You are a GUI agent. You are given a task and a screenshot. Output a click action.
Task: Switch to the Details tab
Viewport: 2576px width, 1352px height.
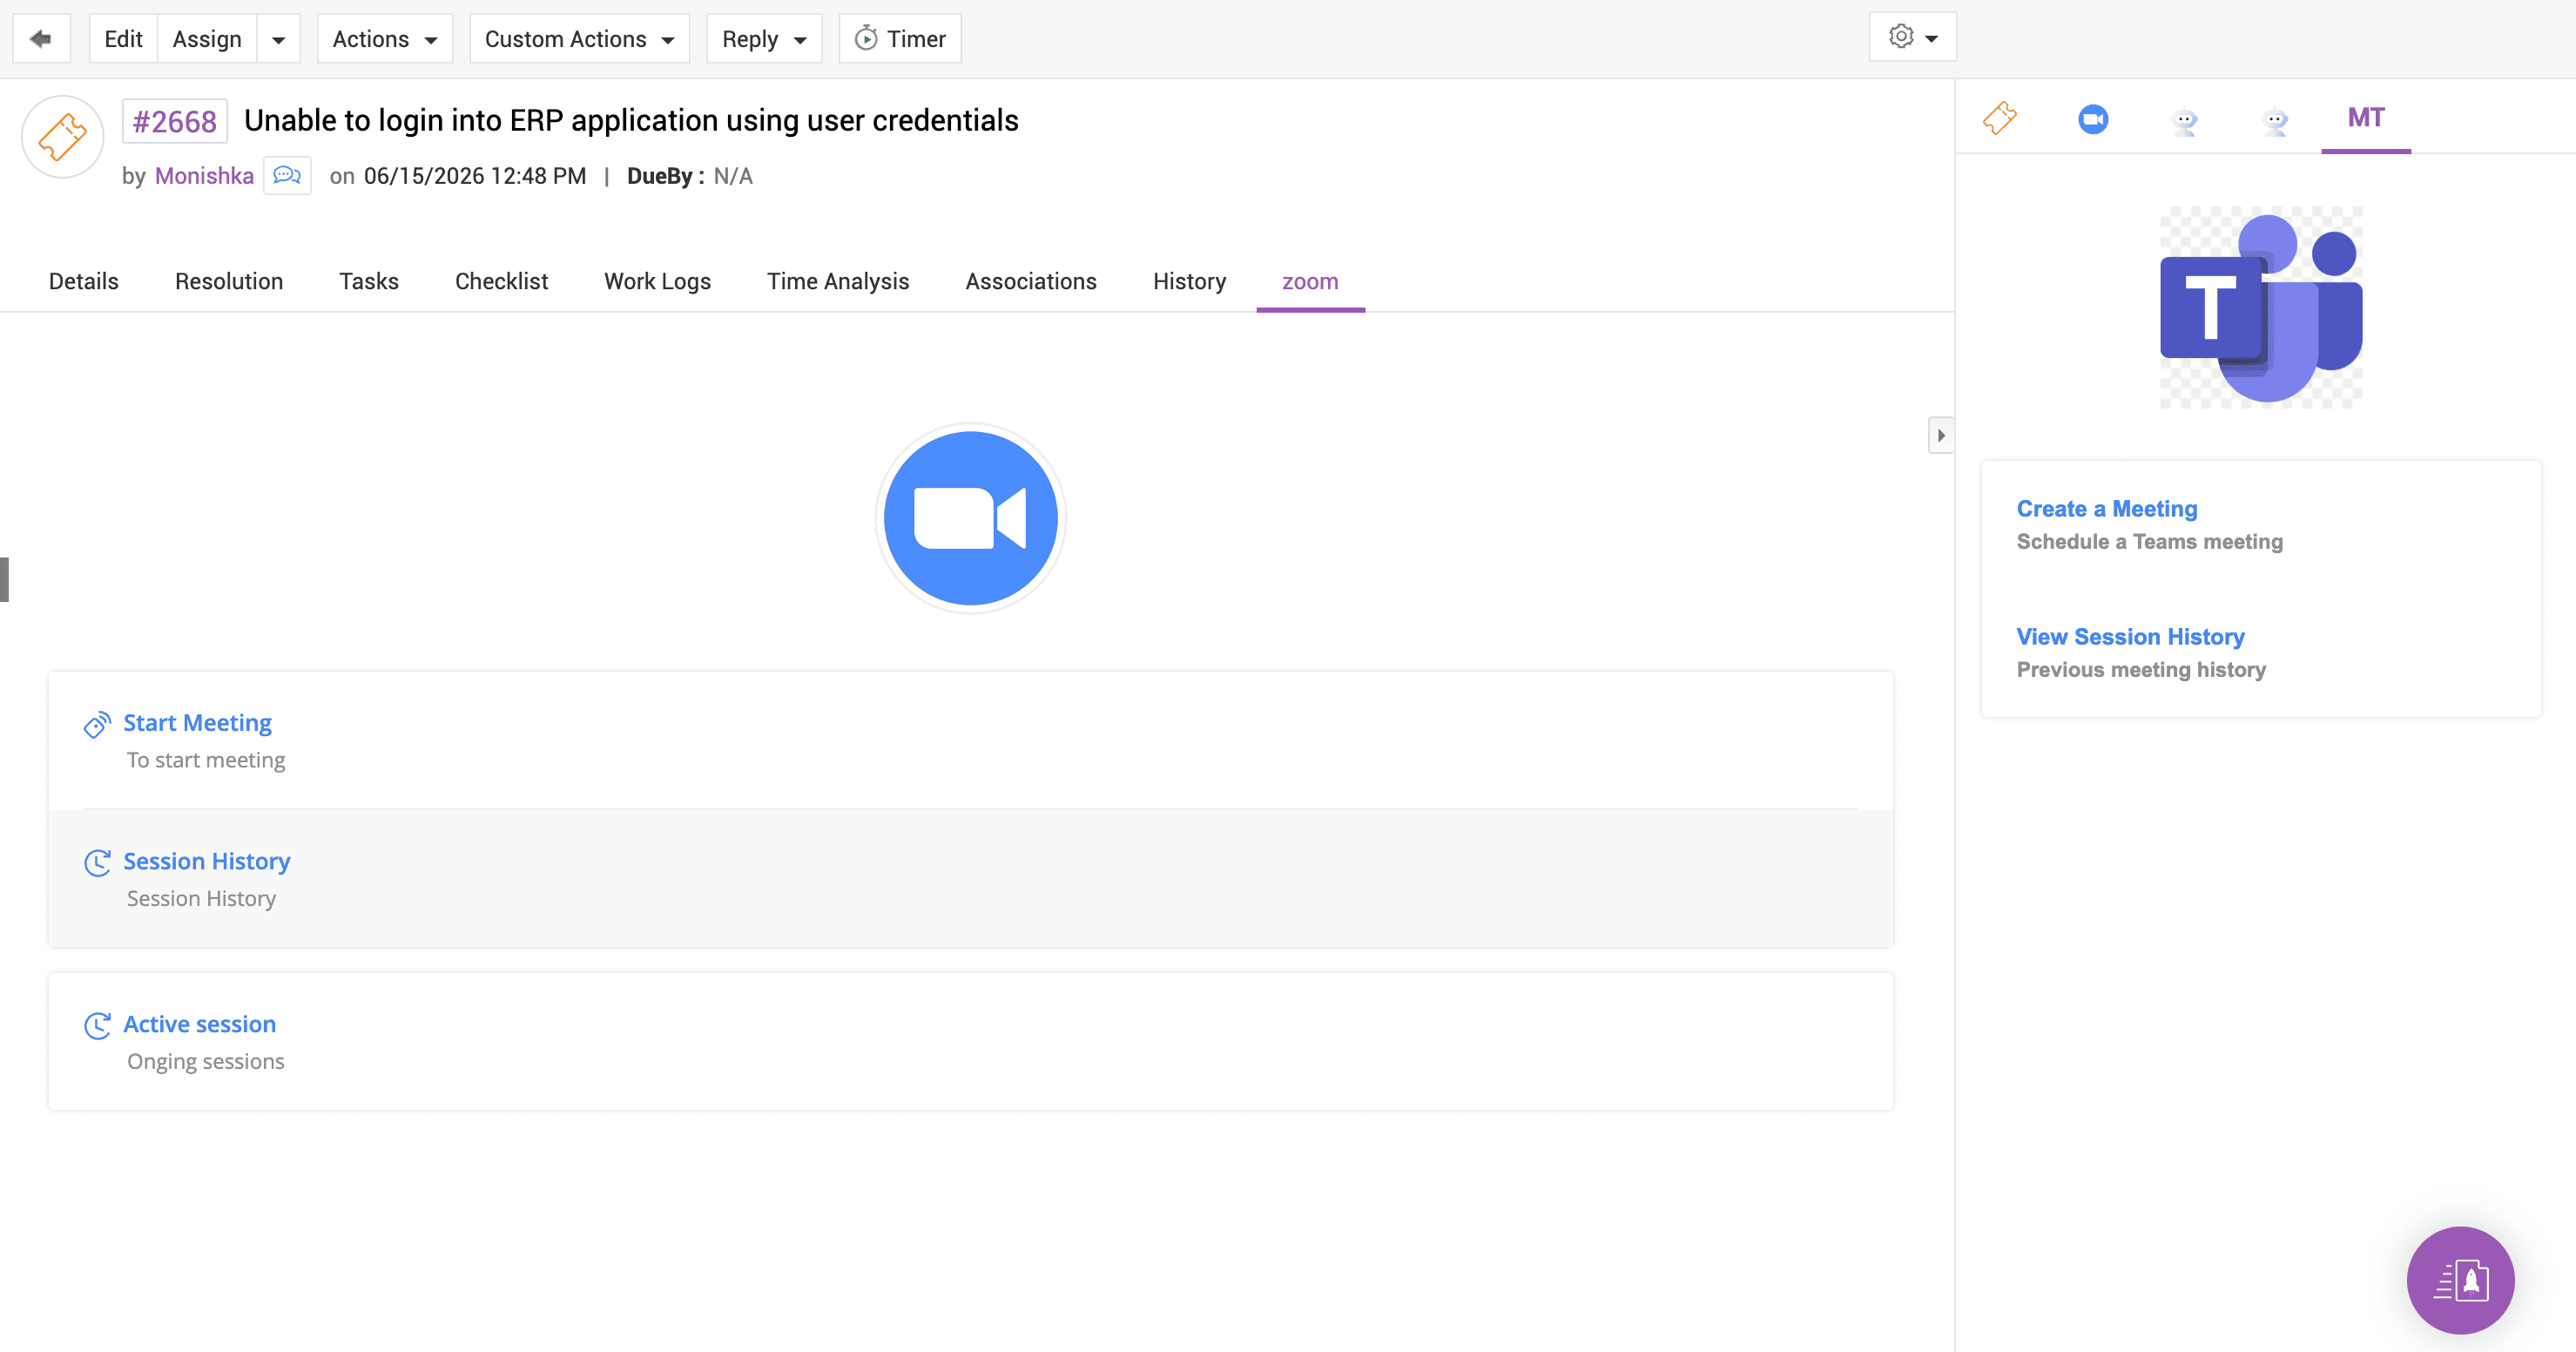[x=84, y=281]
